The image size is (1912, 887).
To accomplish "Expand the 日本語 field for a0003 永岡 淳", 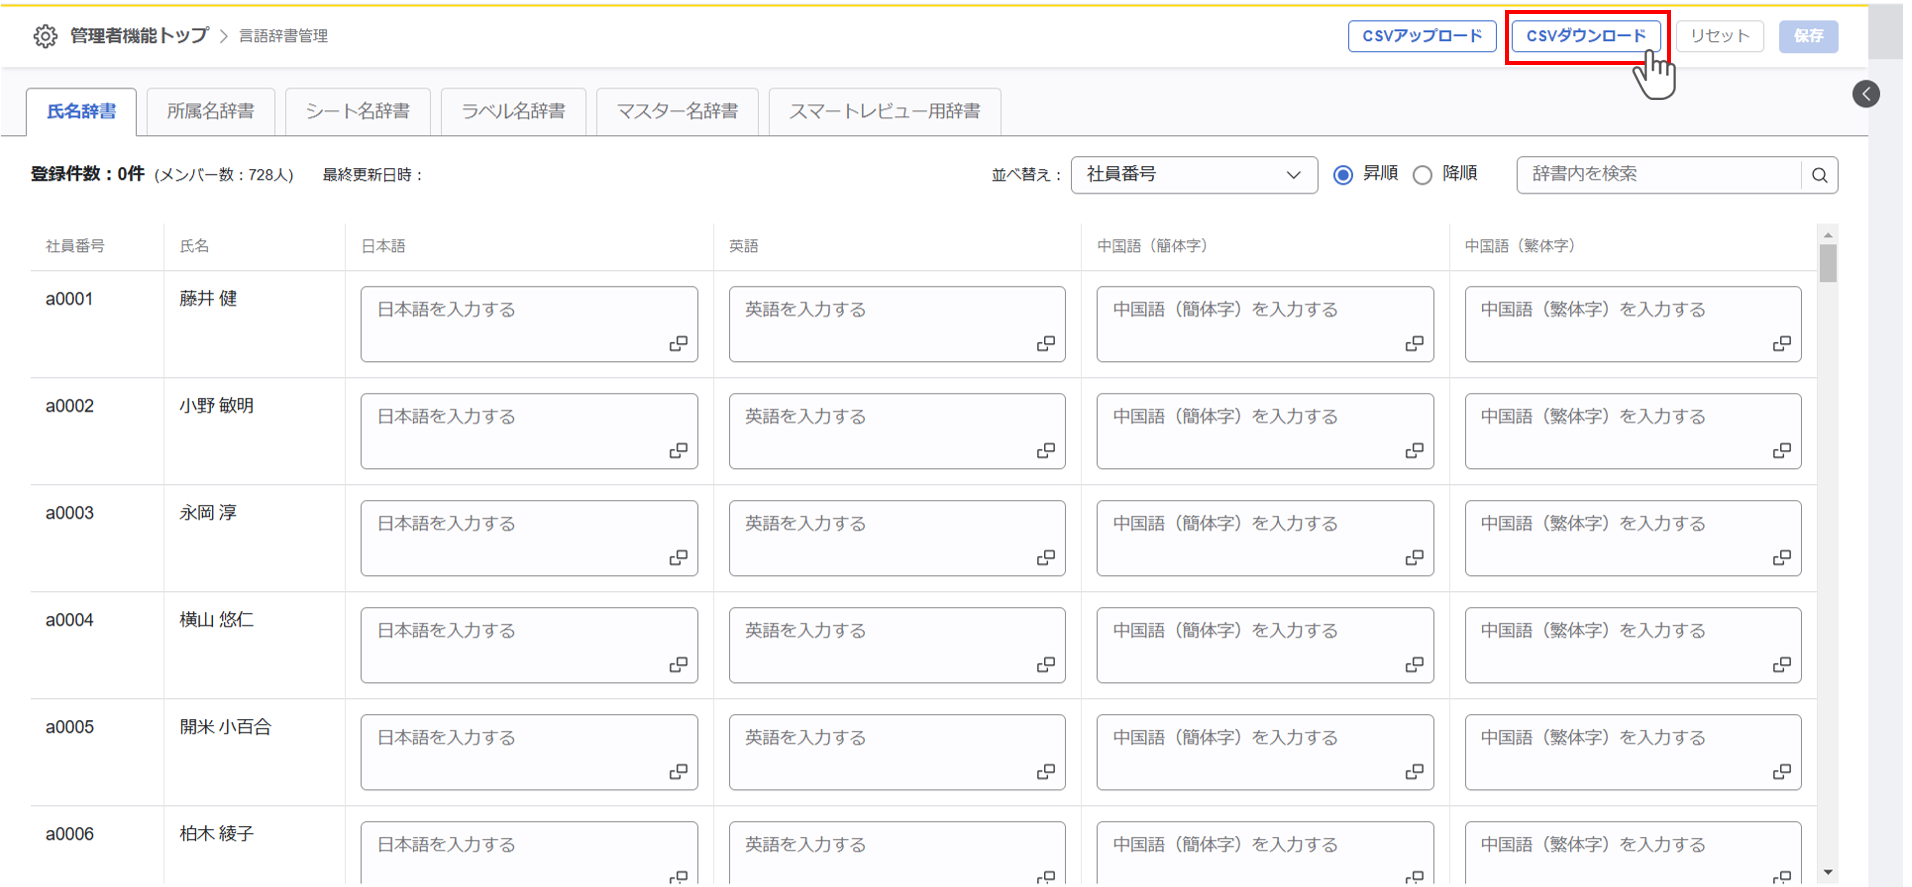I will pos(678,557).
